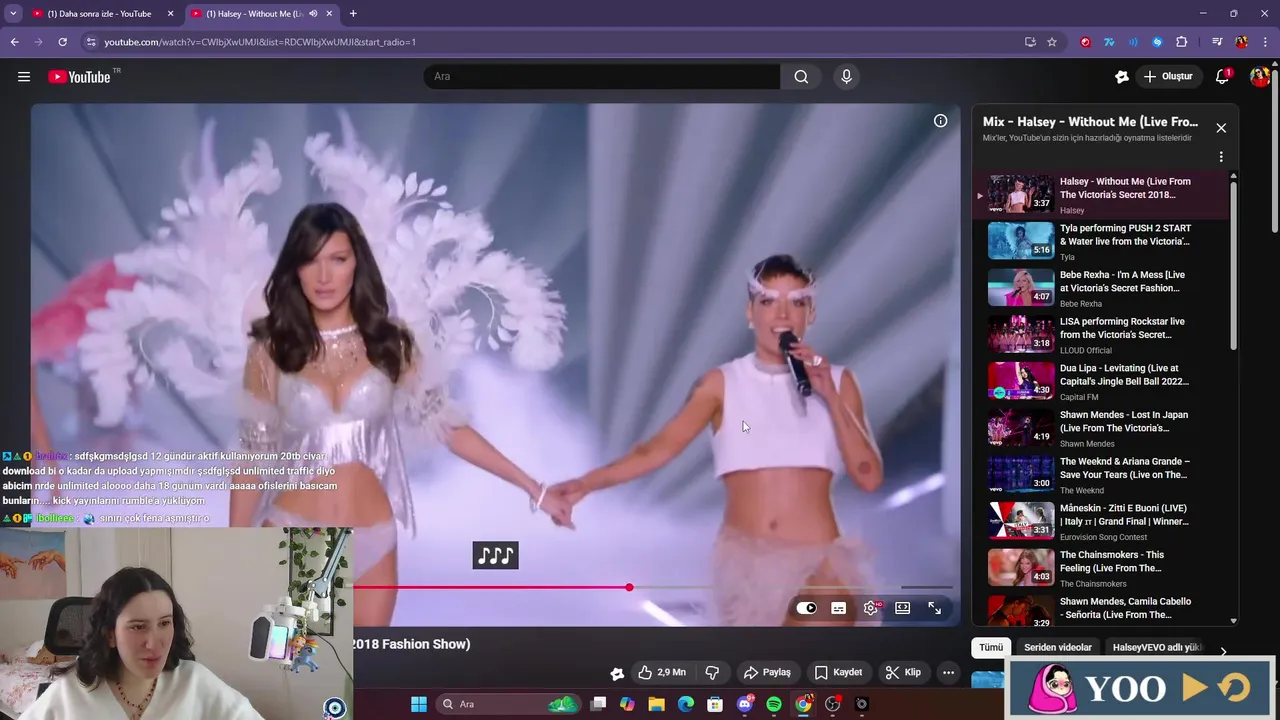
Task: Start voice search with the microphone
Action: pos(846,77)
